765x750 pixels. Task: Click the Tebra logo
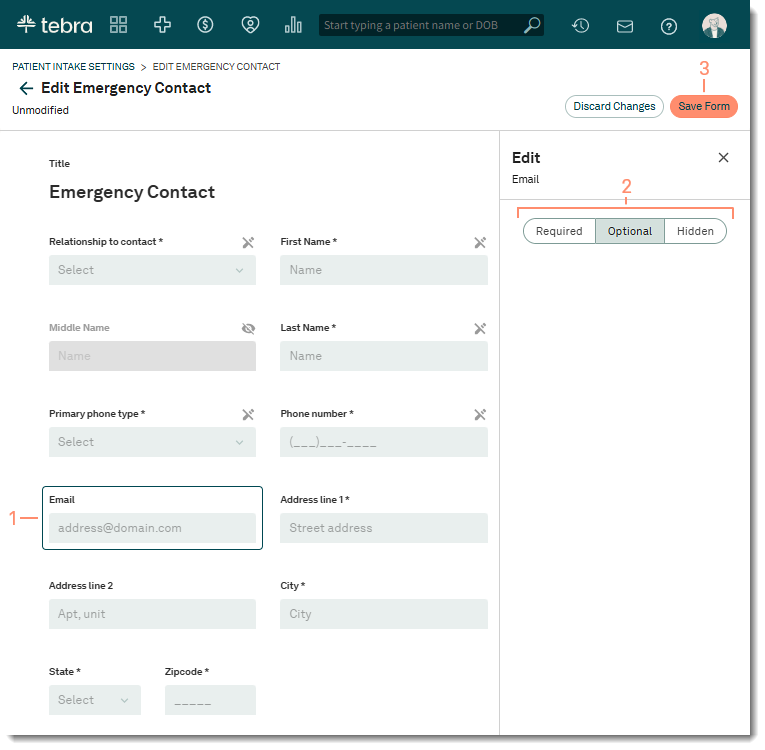(x=54, y=24)
